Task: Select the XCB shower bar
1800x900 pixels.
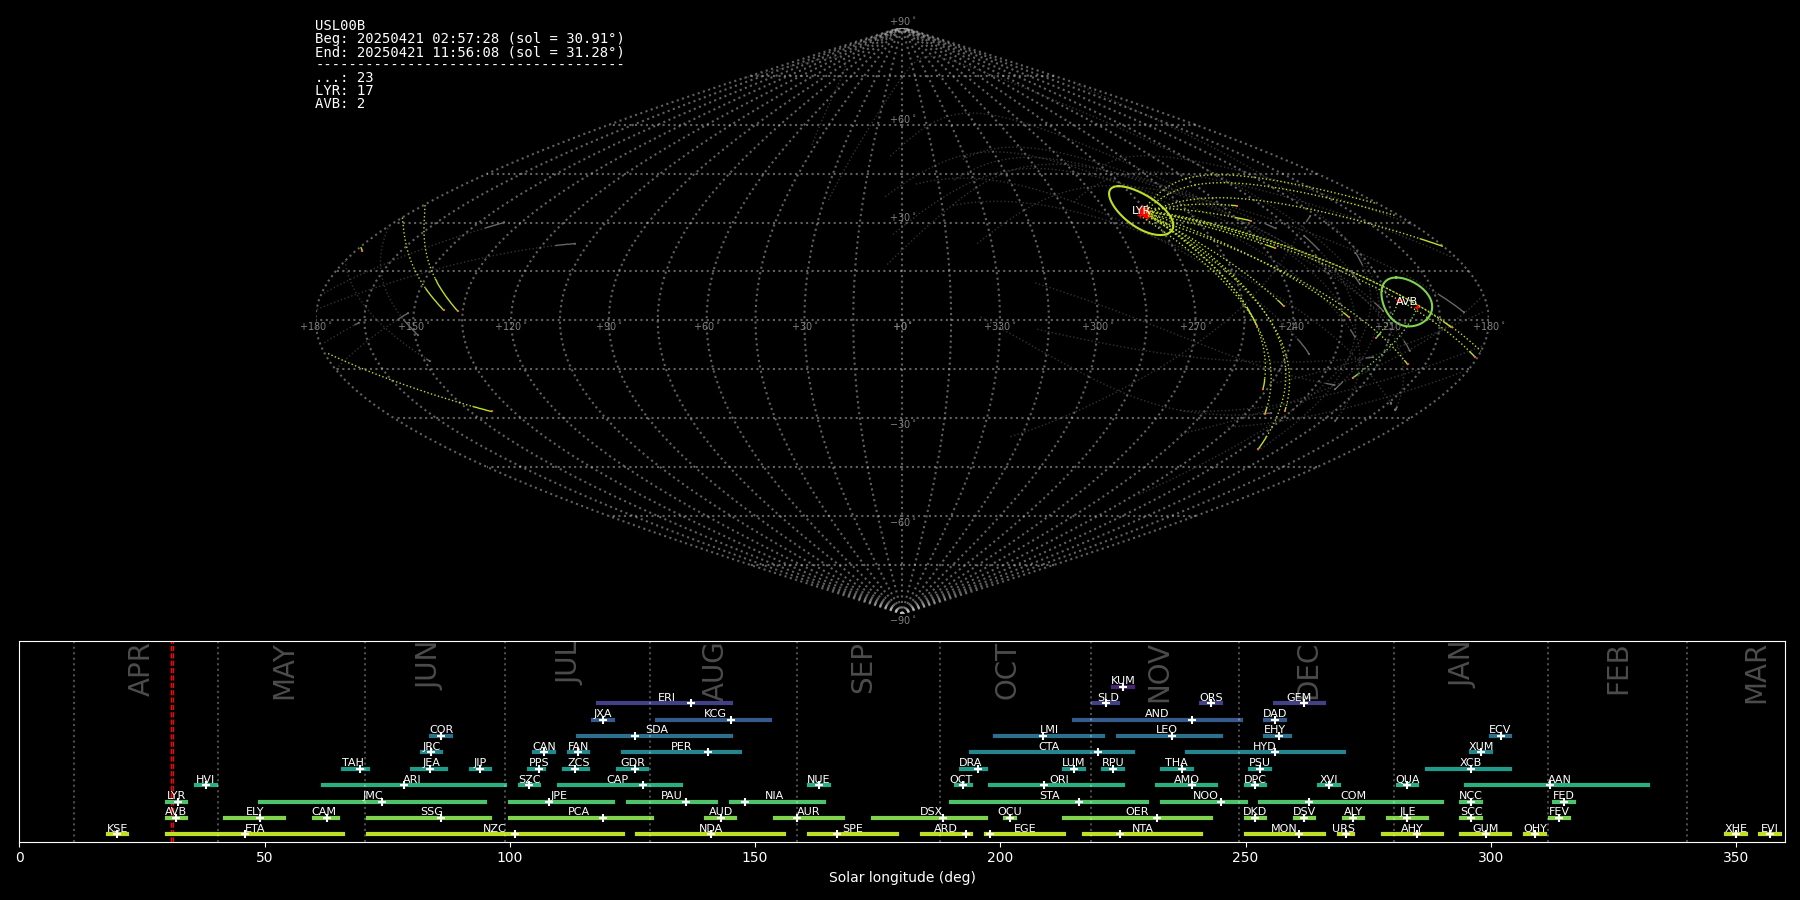Action: click(1468, 769)
